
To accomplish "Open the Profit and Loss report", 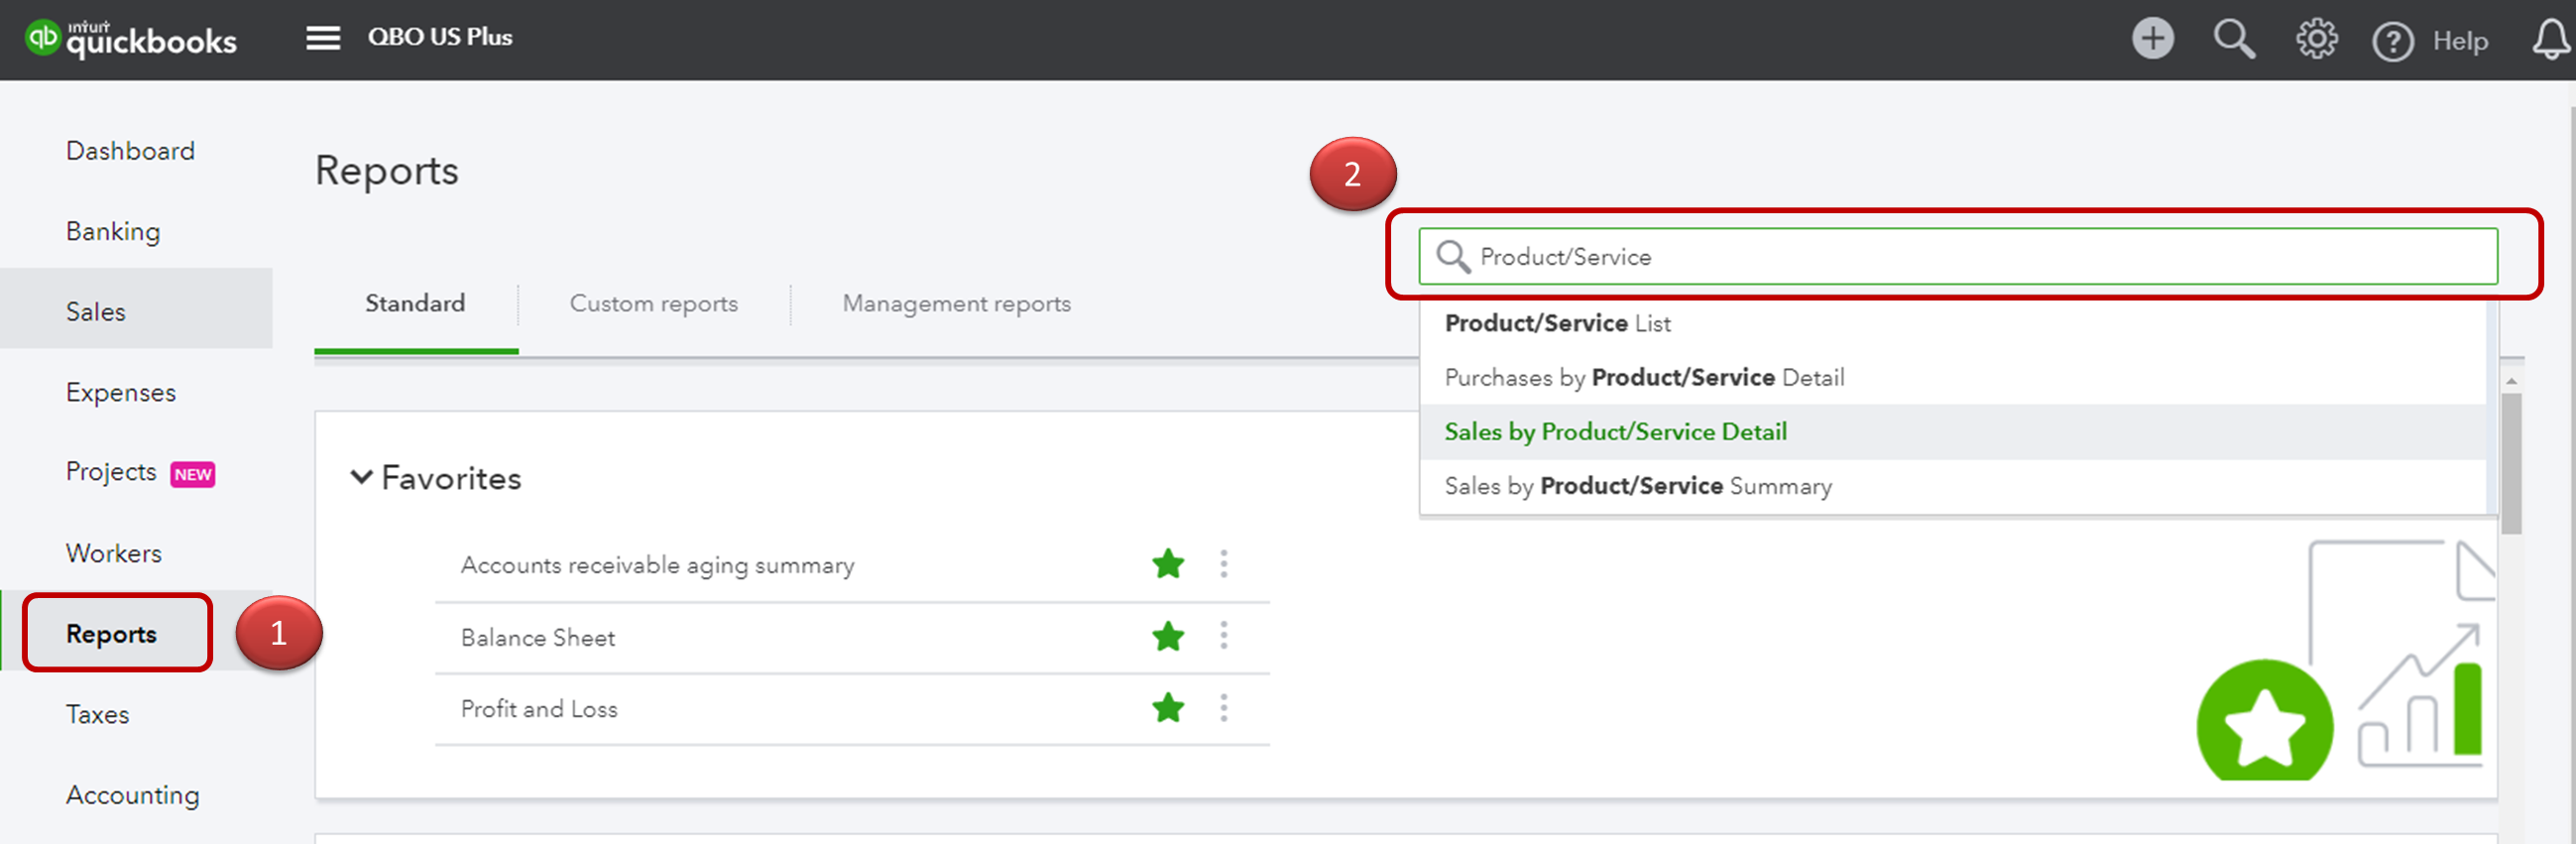I will [x=538, y=709].
